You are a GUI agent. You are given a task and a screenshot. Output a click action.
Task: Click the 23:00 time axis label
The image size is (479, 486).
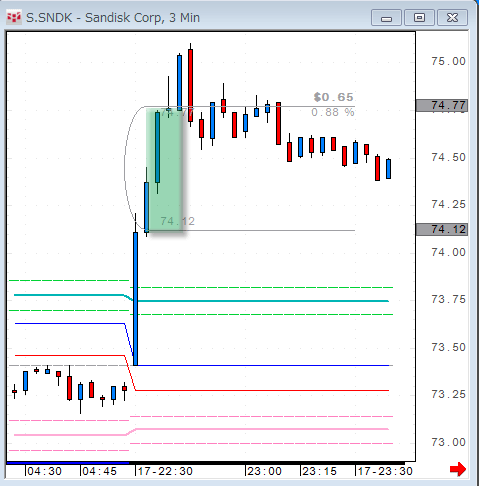tap(265, 471)
